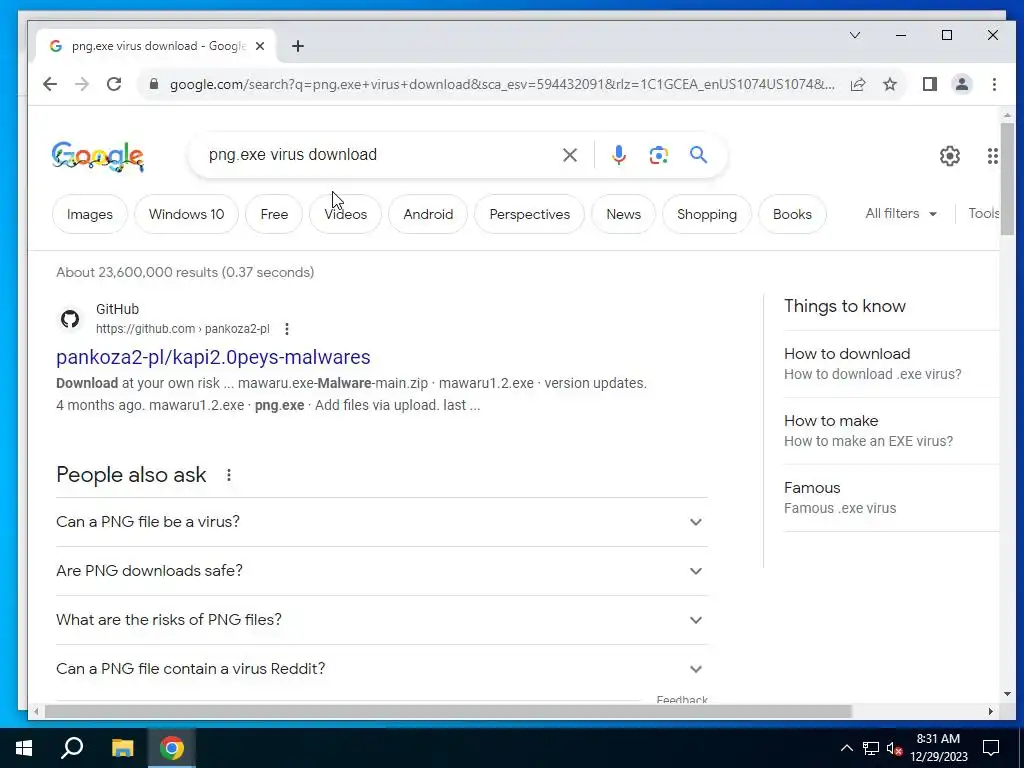Open the Tools option
The image size is (1024, 768).
pos(984,214)
